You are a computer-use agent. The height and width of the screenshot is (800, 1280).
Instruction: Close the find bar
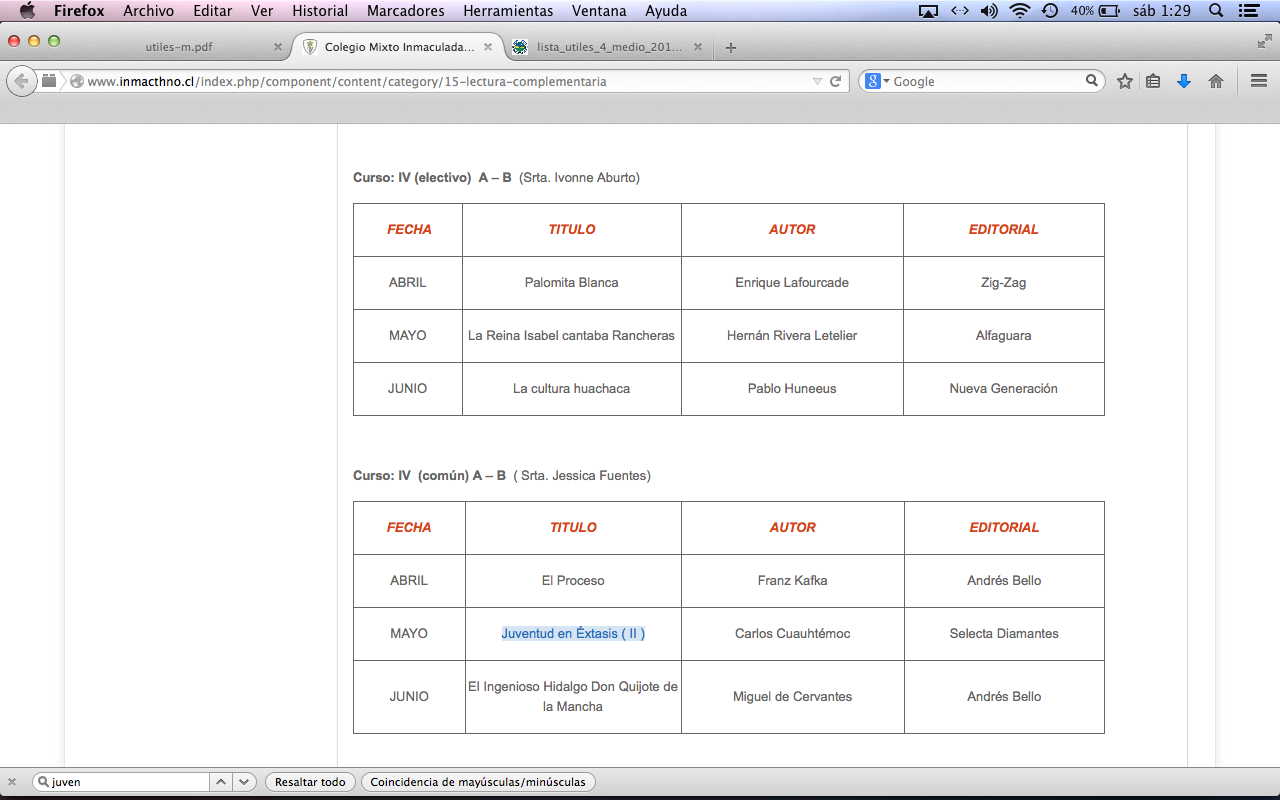pyautogui.click(x=12, y=782)
